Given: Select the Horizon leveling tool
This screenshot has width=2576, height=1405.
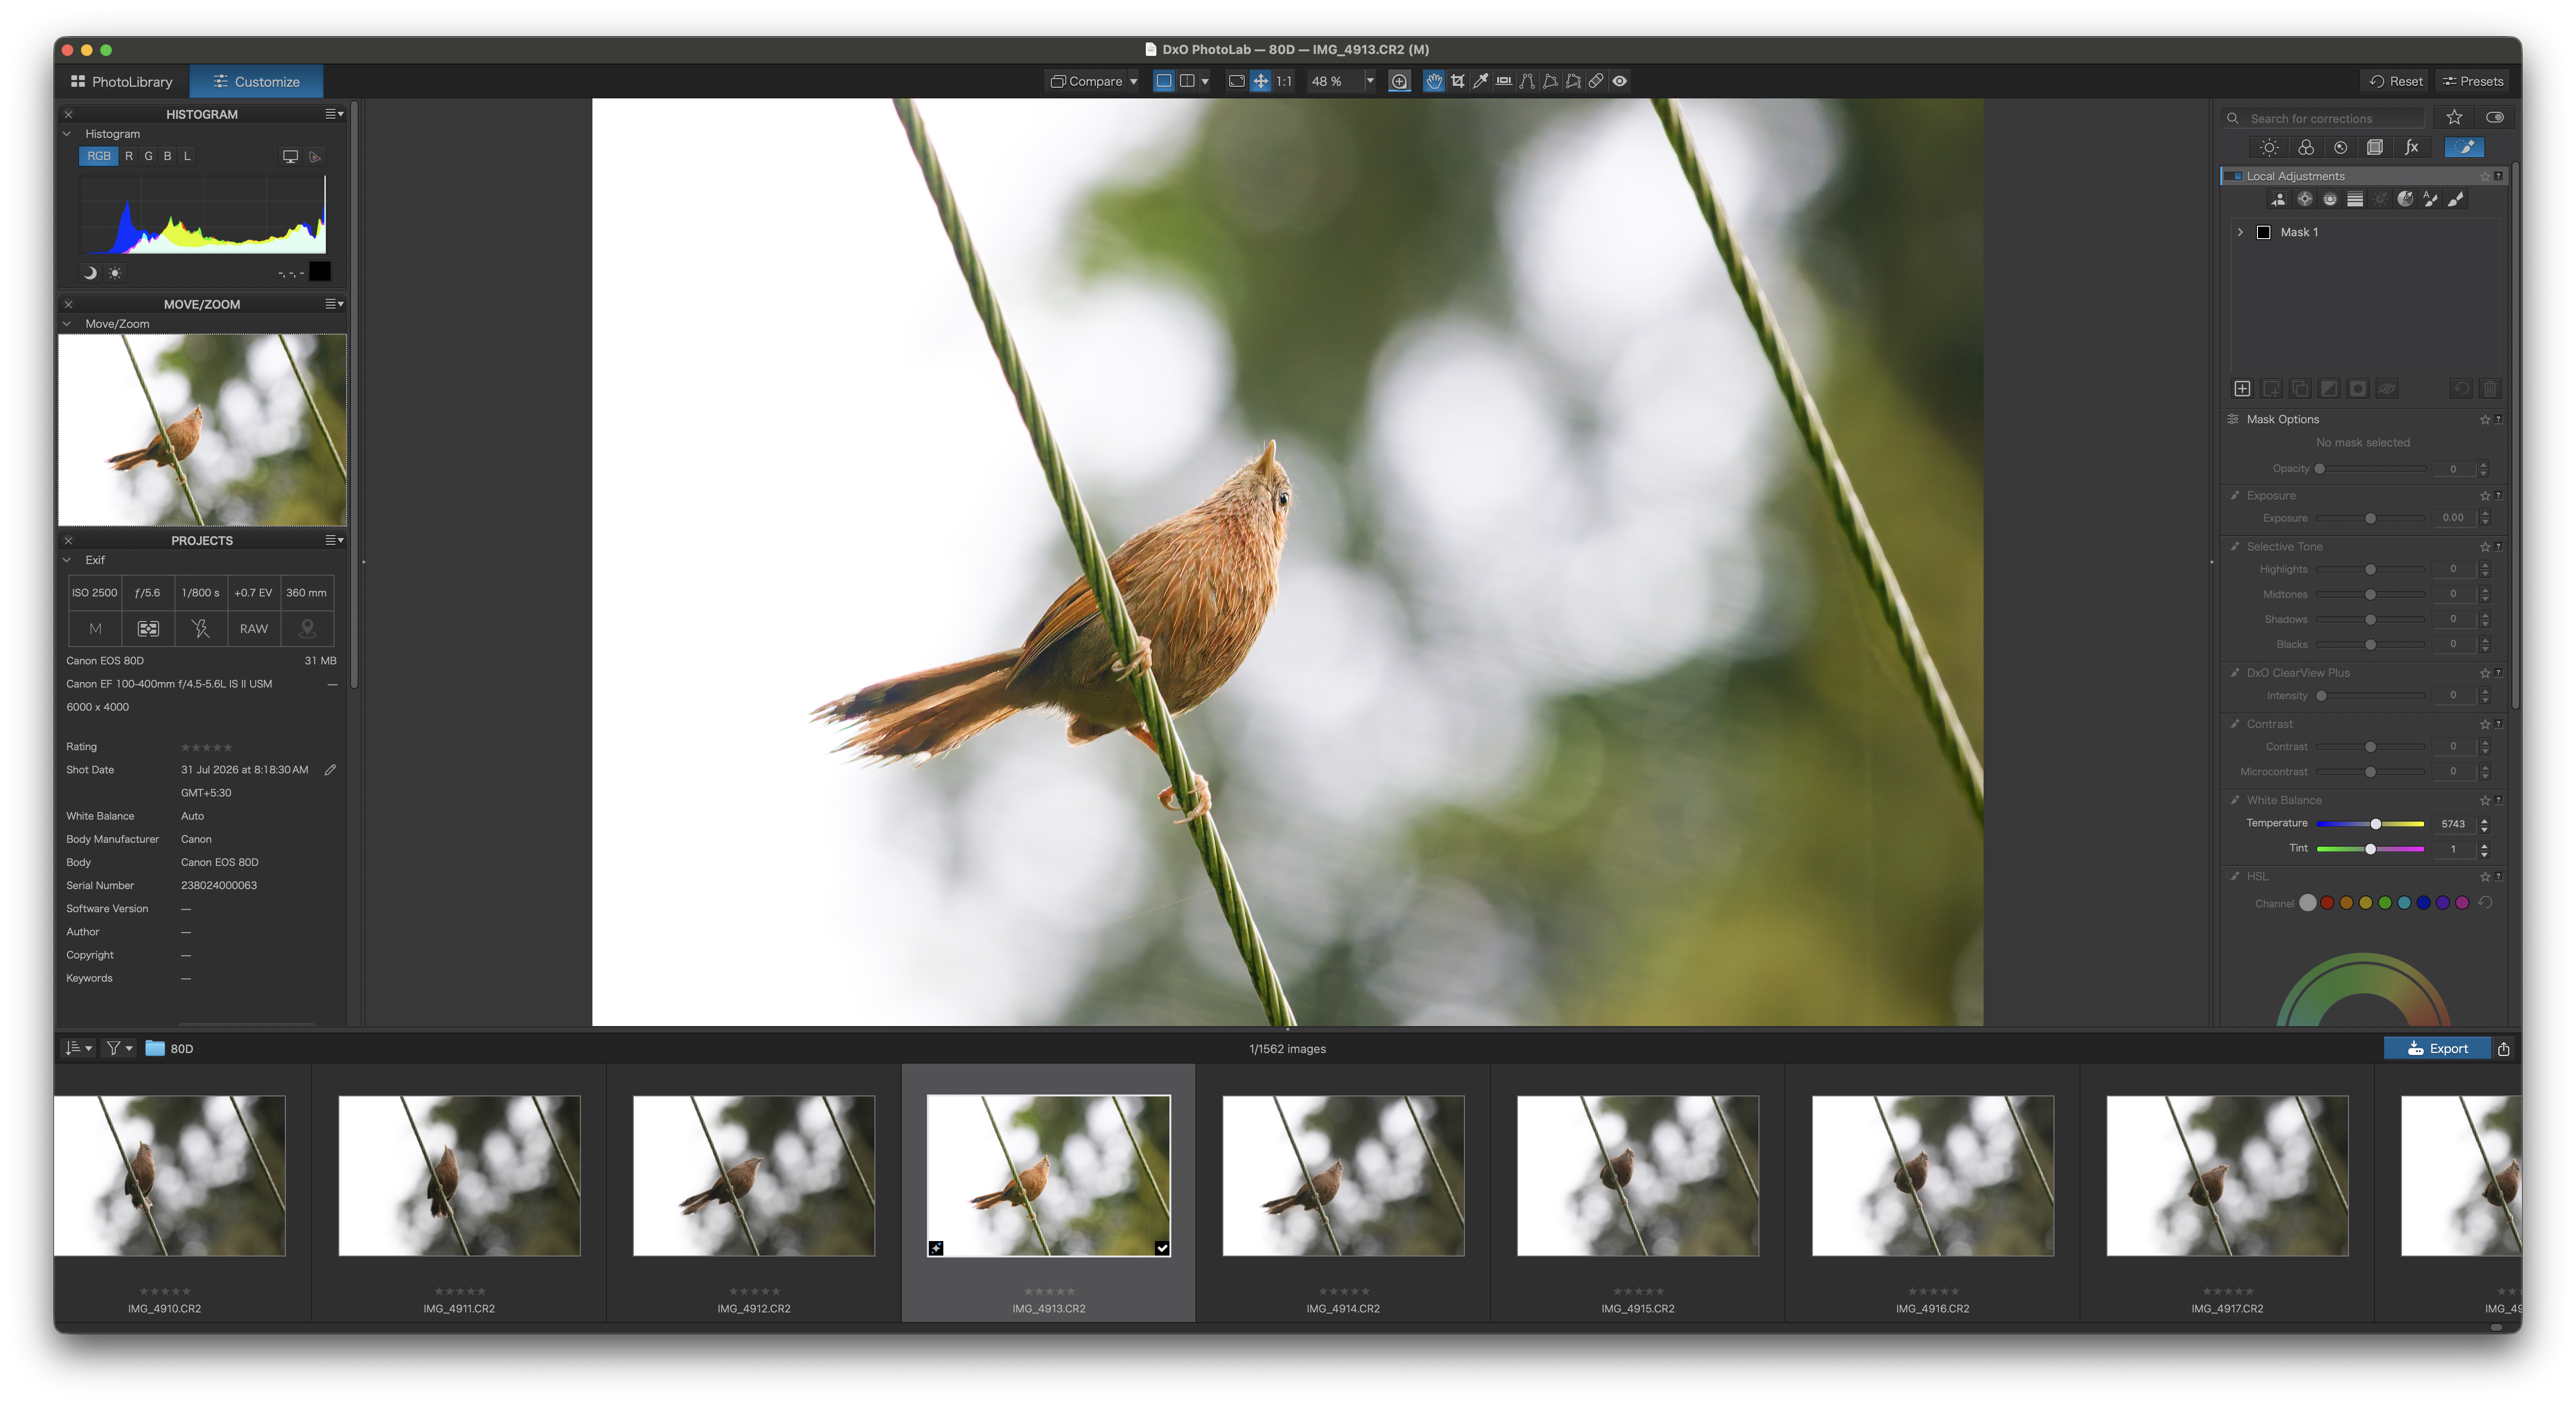Looking at the screenshot, I should tap(1503, 81).
